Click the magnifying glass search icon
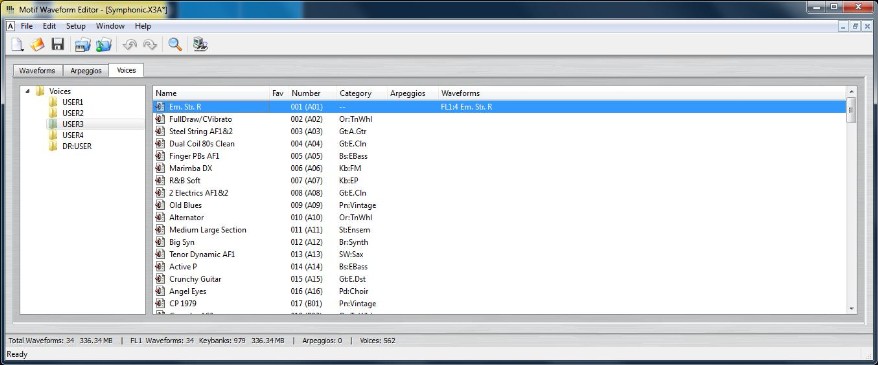 coord(175,44)
